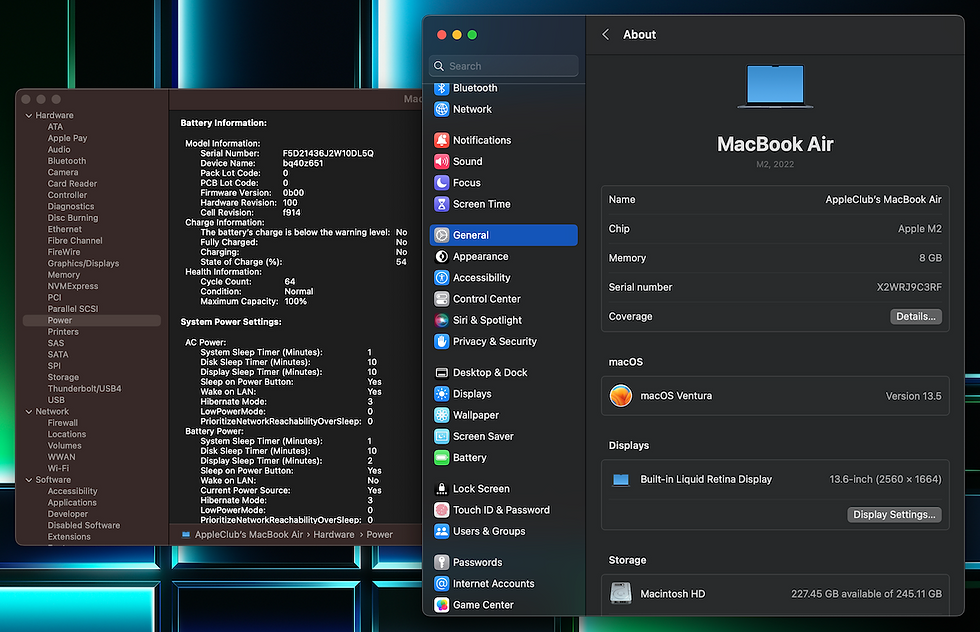Click the 227.45 GB available storage text
The width and height of the screenshot is (980, 632).
point(866,594)
